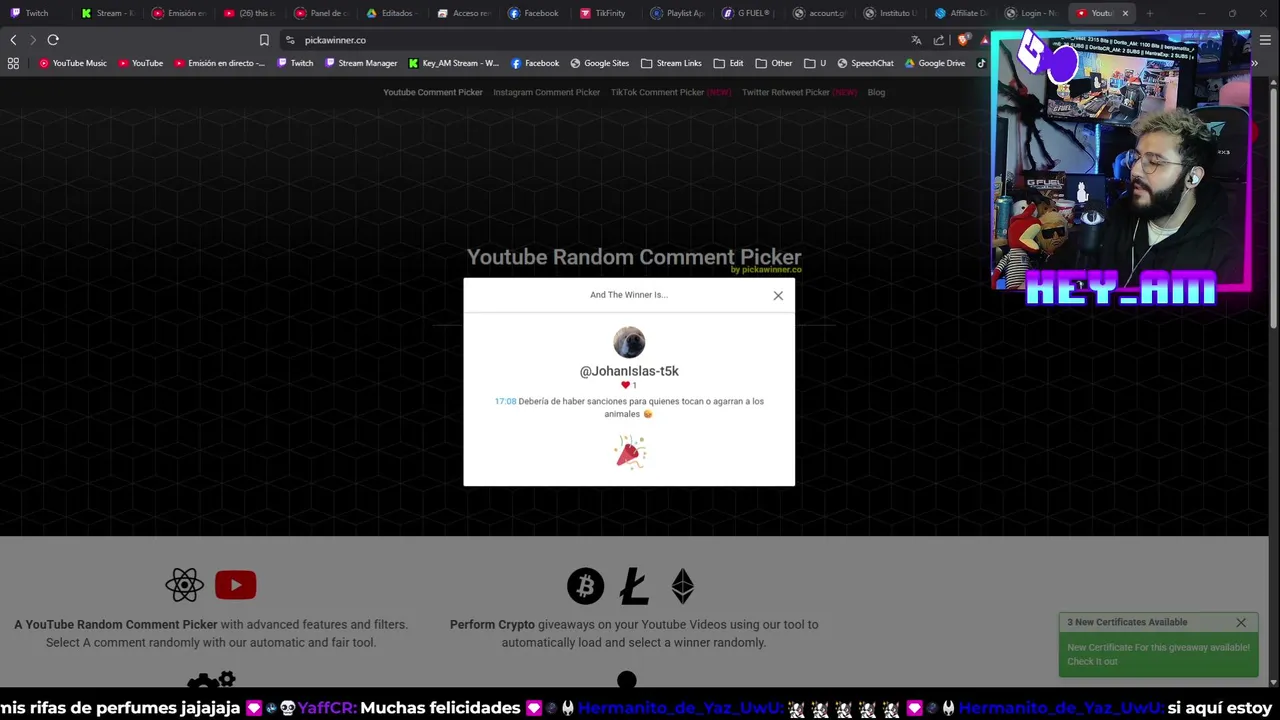Open Youtube Comment Picker nav link
This screenshot has width=1280, height=720.
point(433,92)
